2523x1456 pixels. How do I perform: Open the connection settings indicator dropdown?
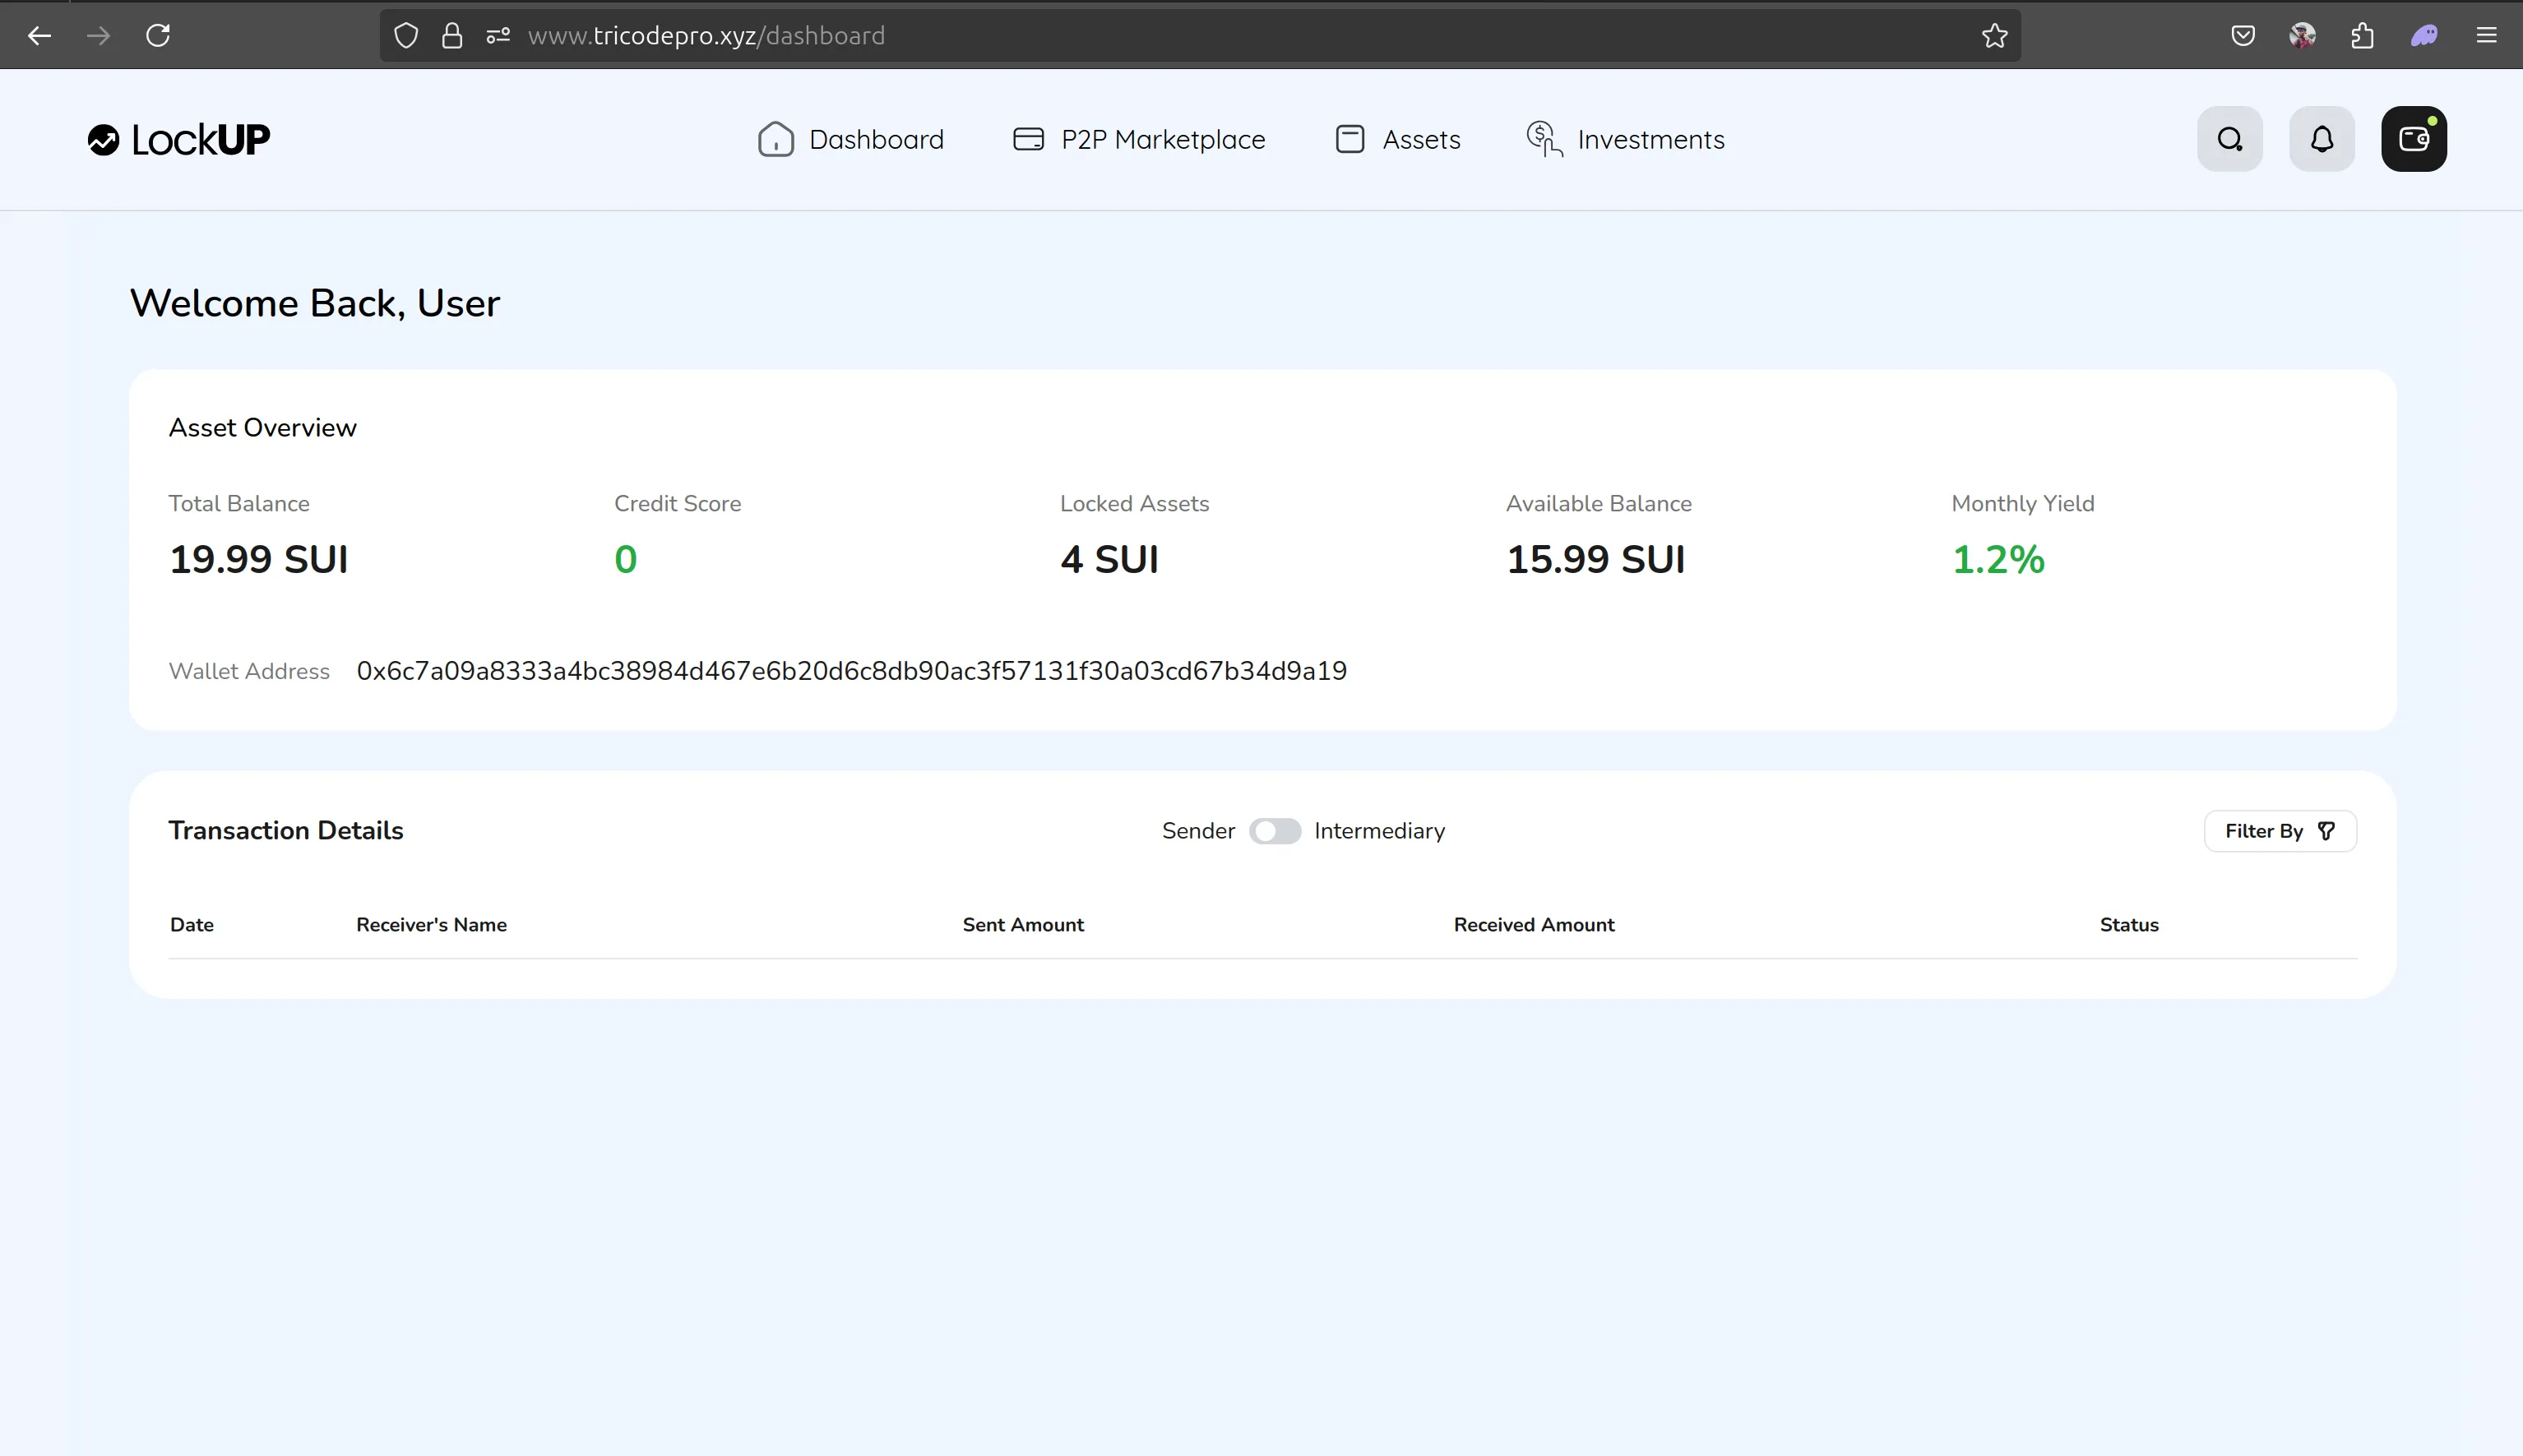(x=497, y=35)
